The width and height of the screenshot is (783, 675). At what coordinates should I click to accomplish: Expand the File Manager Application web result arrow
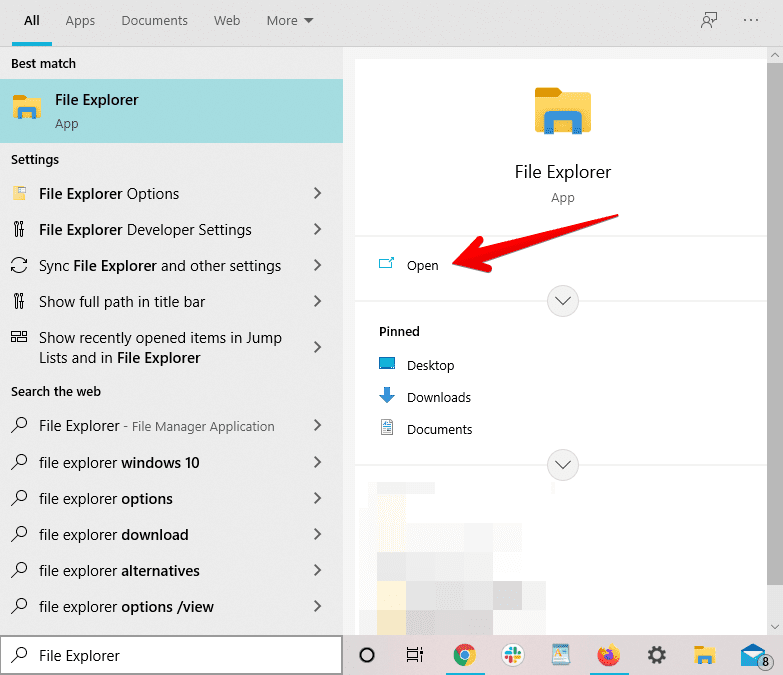coord(317,425)
